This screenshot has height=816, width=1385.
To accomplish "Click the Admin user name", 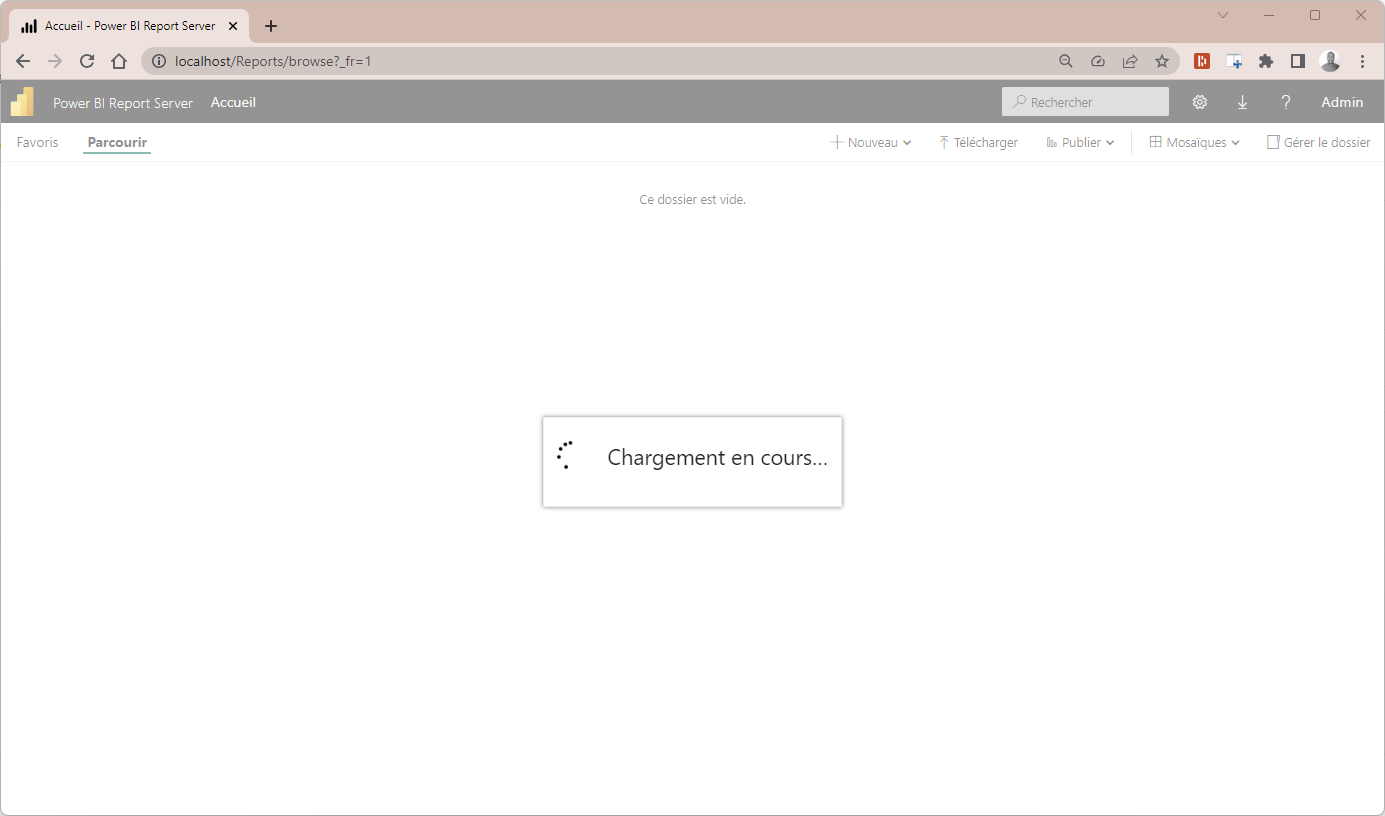I will click(x=1342, y=102).
